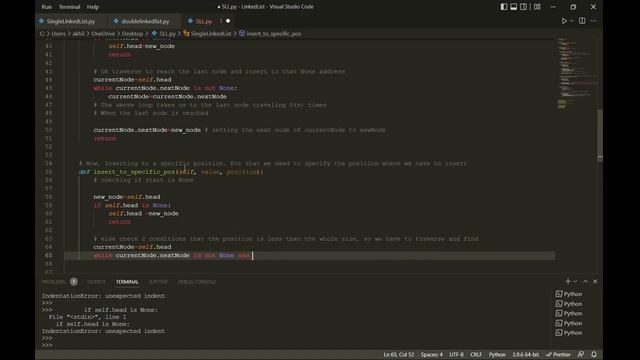Click line number 55 in the gutter
This screenshot has width=640, height=360.
[48, 172]
